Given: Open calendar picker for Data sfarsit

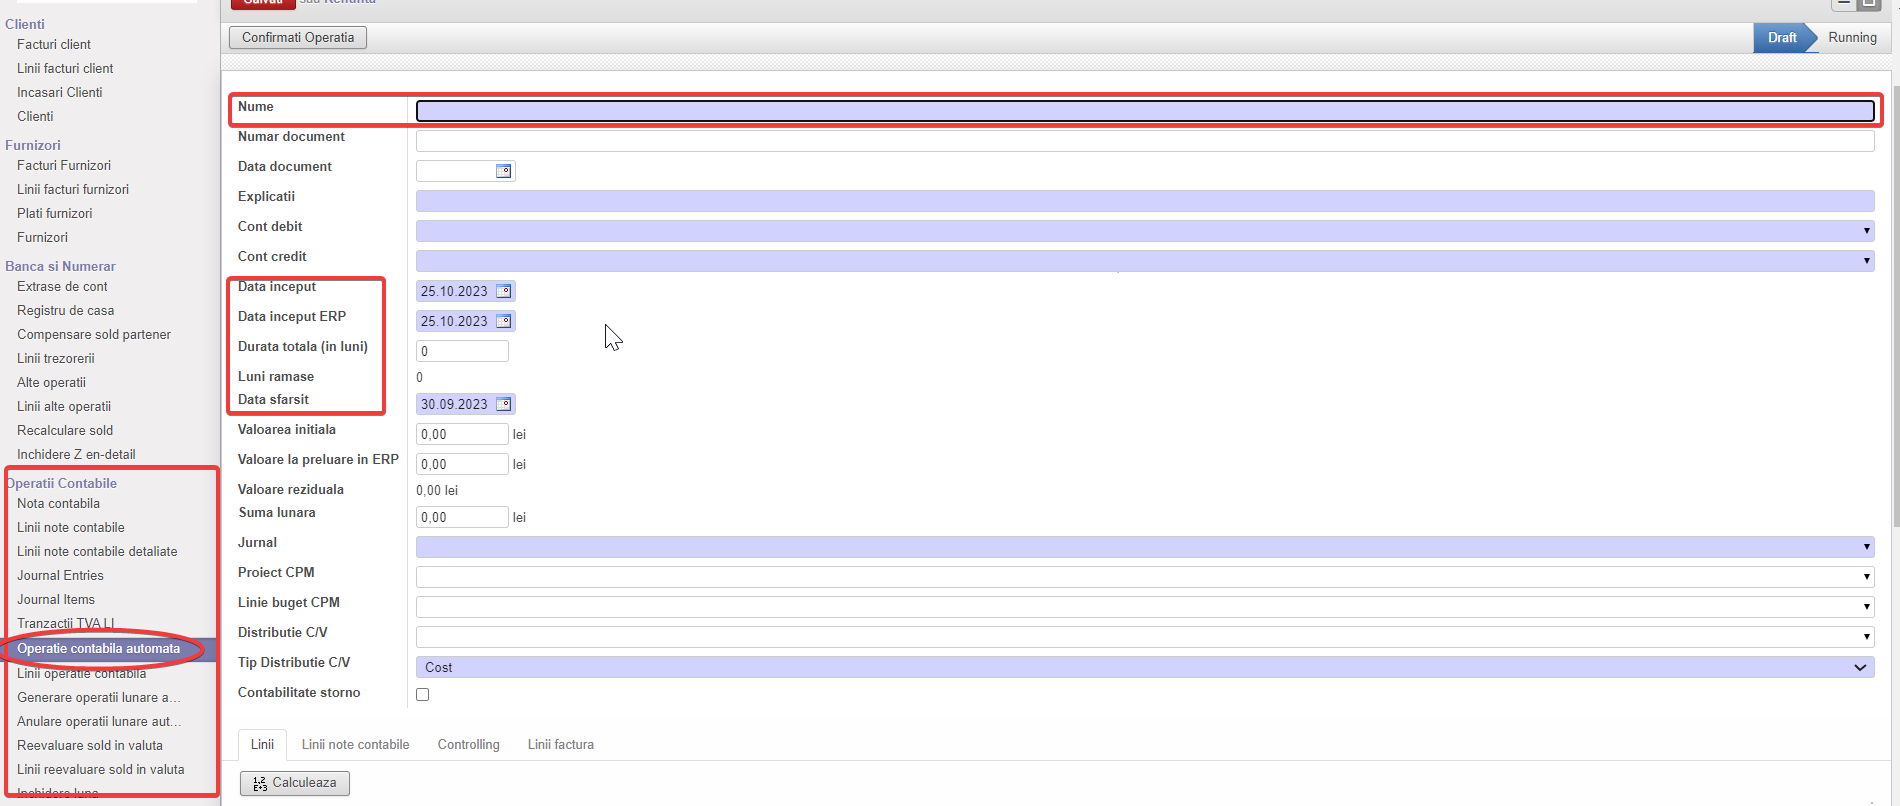Looking at the screenshot, I should pos(503,404).
